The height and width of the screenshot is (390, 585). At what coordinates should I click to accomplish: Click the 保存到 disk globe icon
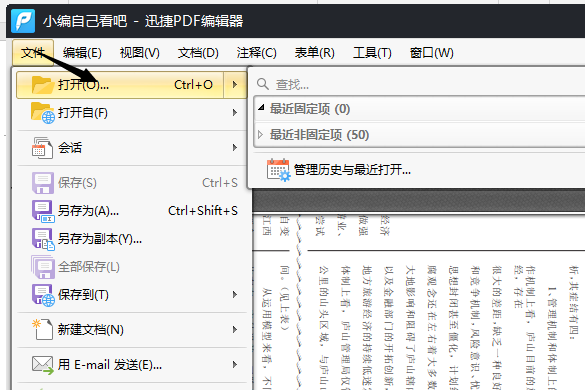coord(43,295)
